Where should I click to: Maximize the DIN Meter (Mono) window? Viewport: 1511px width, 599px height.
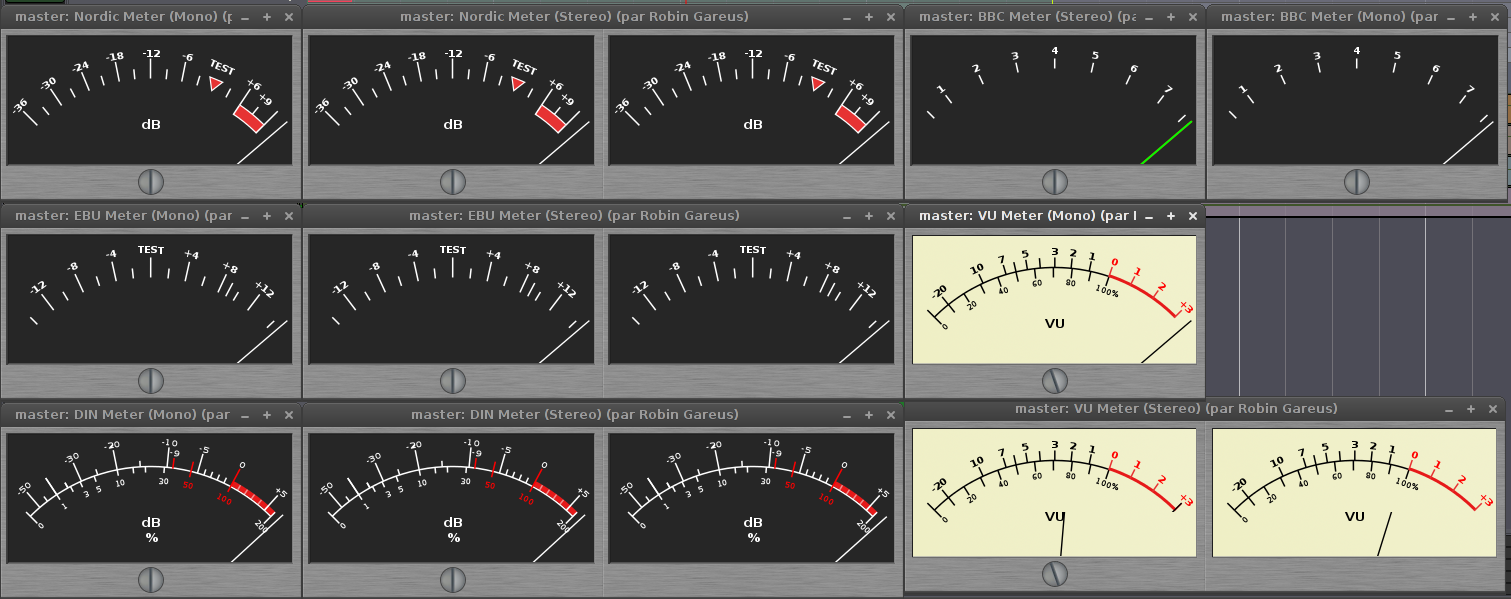pyautogui.click(x=267, y=416)
